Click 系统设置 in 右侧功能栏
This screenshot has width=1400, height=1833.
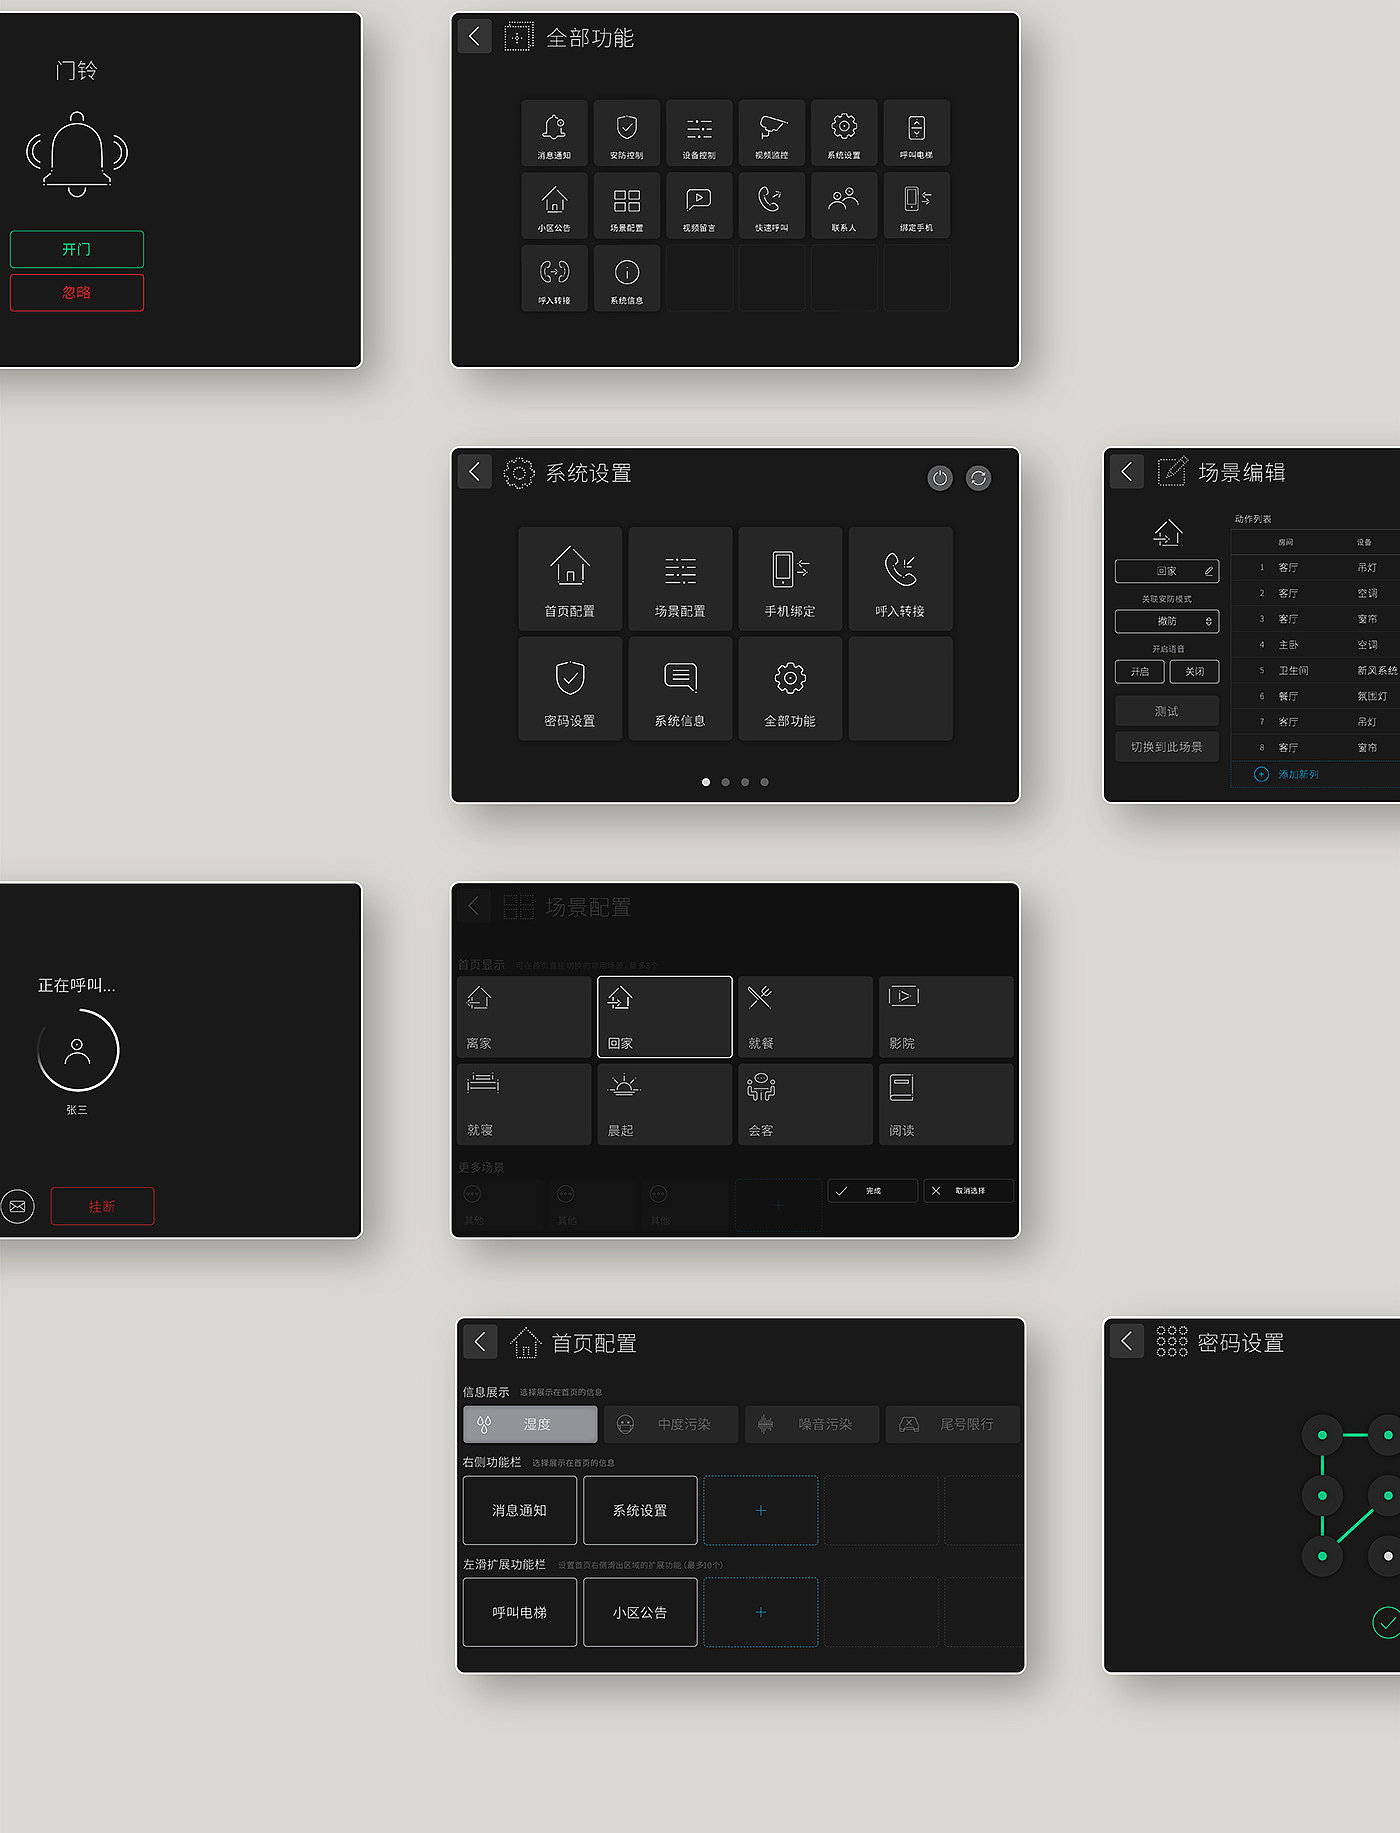640,1510
